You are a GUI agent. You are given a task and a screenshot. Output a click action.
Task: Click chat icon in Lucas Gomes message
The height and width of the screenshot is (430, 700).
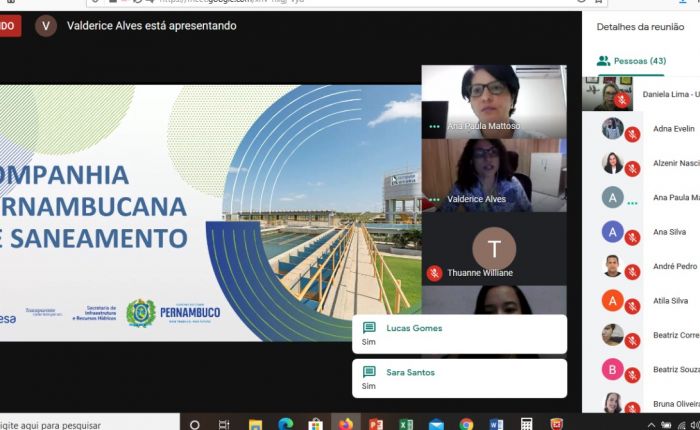369,328
